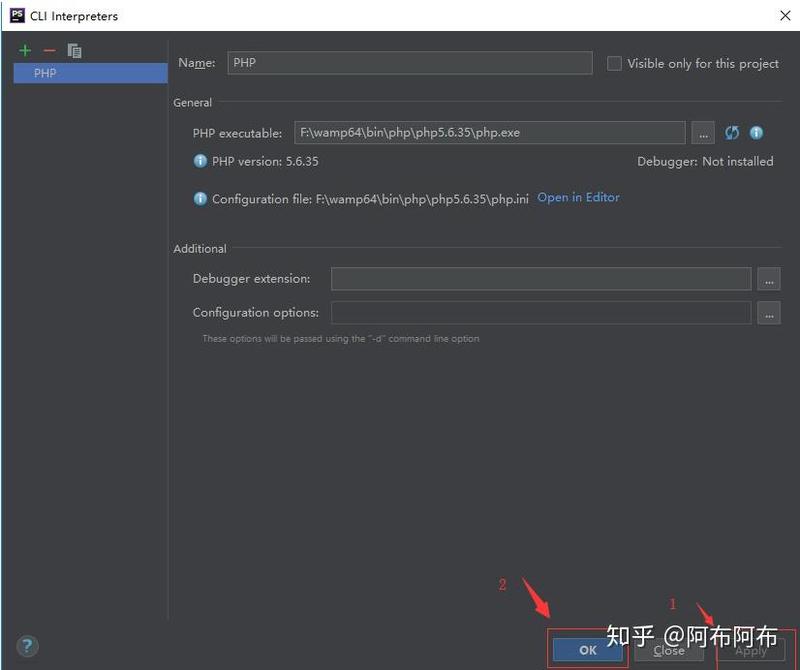Screen dimensions: 800x670
Task: Copy the selected interpreter configuration
Action: click(x=74, y=51)
